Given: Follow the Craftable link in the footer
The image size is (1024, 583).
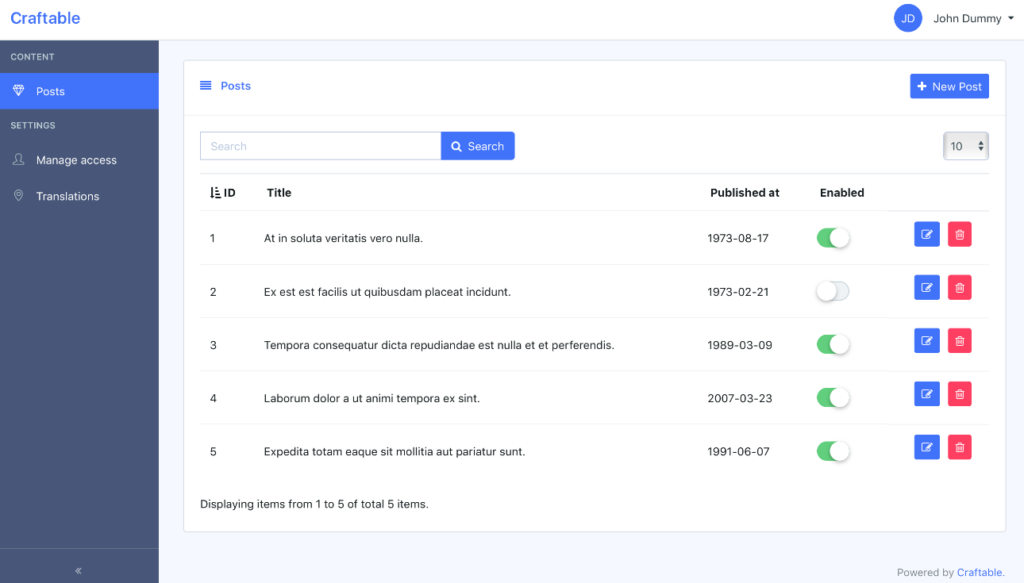Looking at the screenshot, I should (979, 573).
